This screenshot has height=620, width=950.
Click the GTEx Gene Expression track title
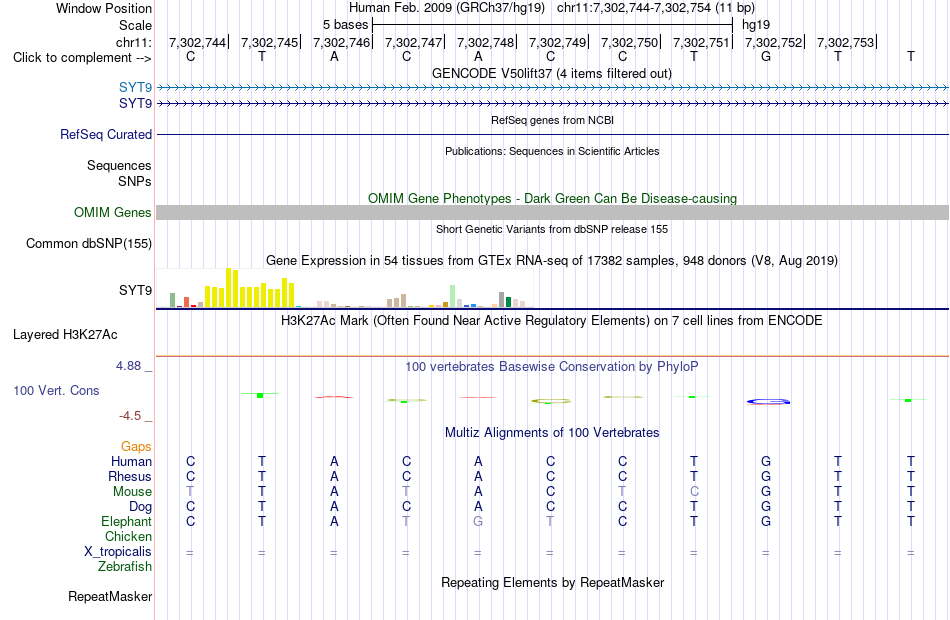[552, 261]
